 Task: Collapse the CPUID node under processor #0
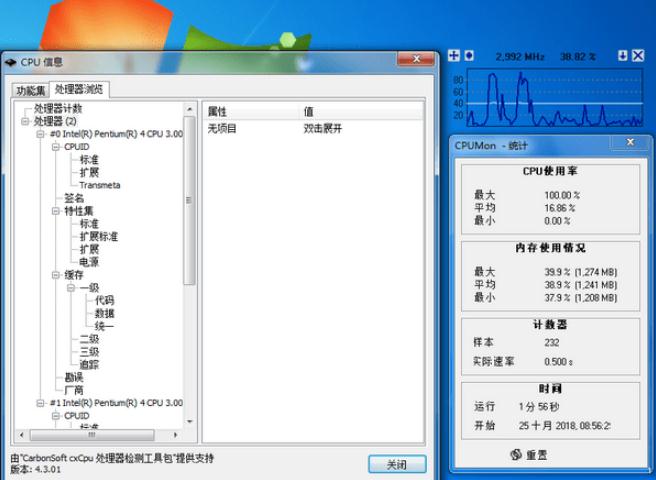click(x=56, y=147)
